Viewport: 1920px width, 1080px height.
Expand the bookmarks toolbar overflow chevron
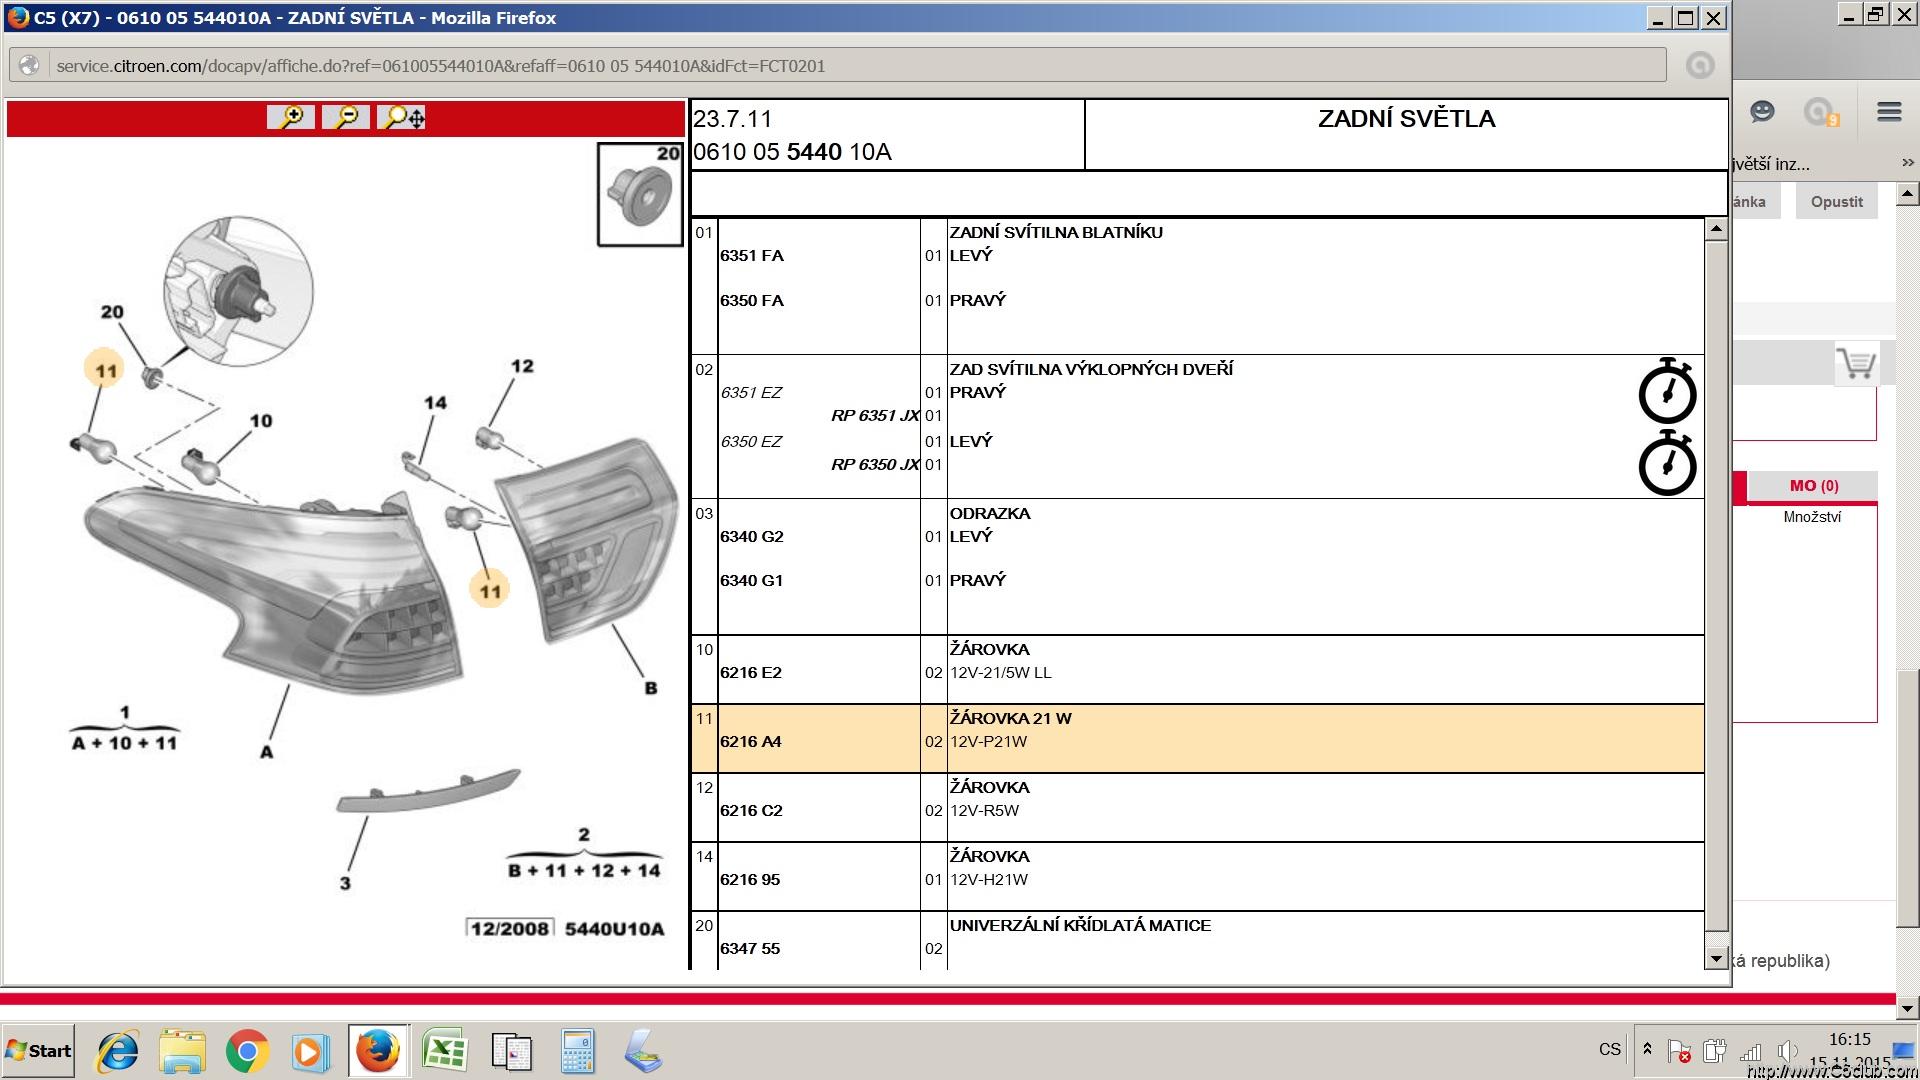click(1907, 162)
